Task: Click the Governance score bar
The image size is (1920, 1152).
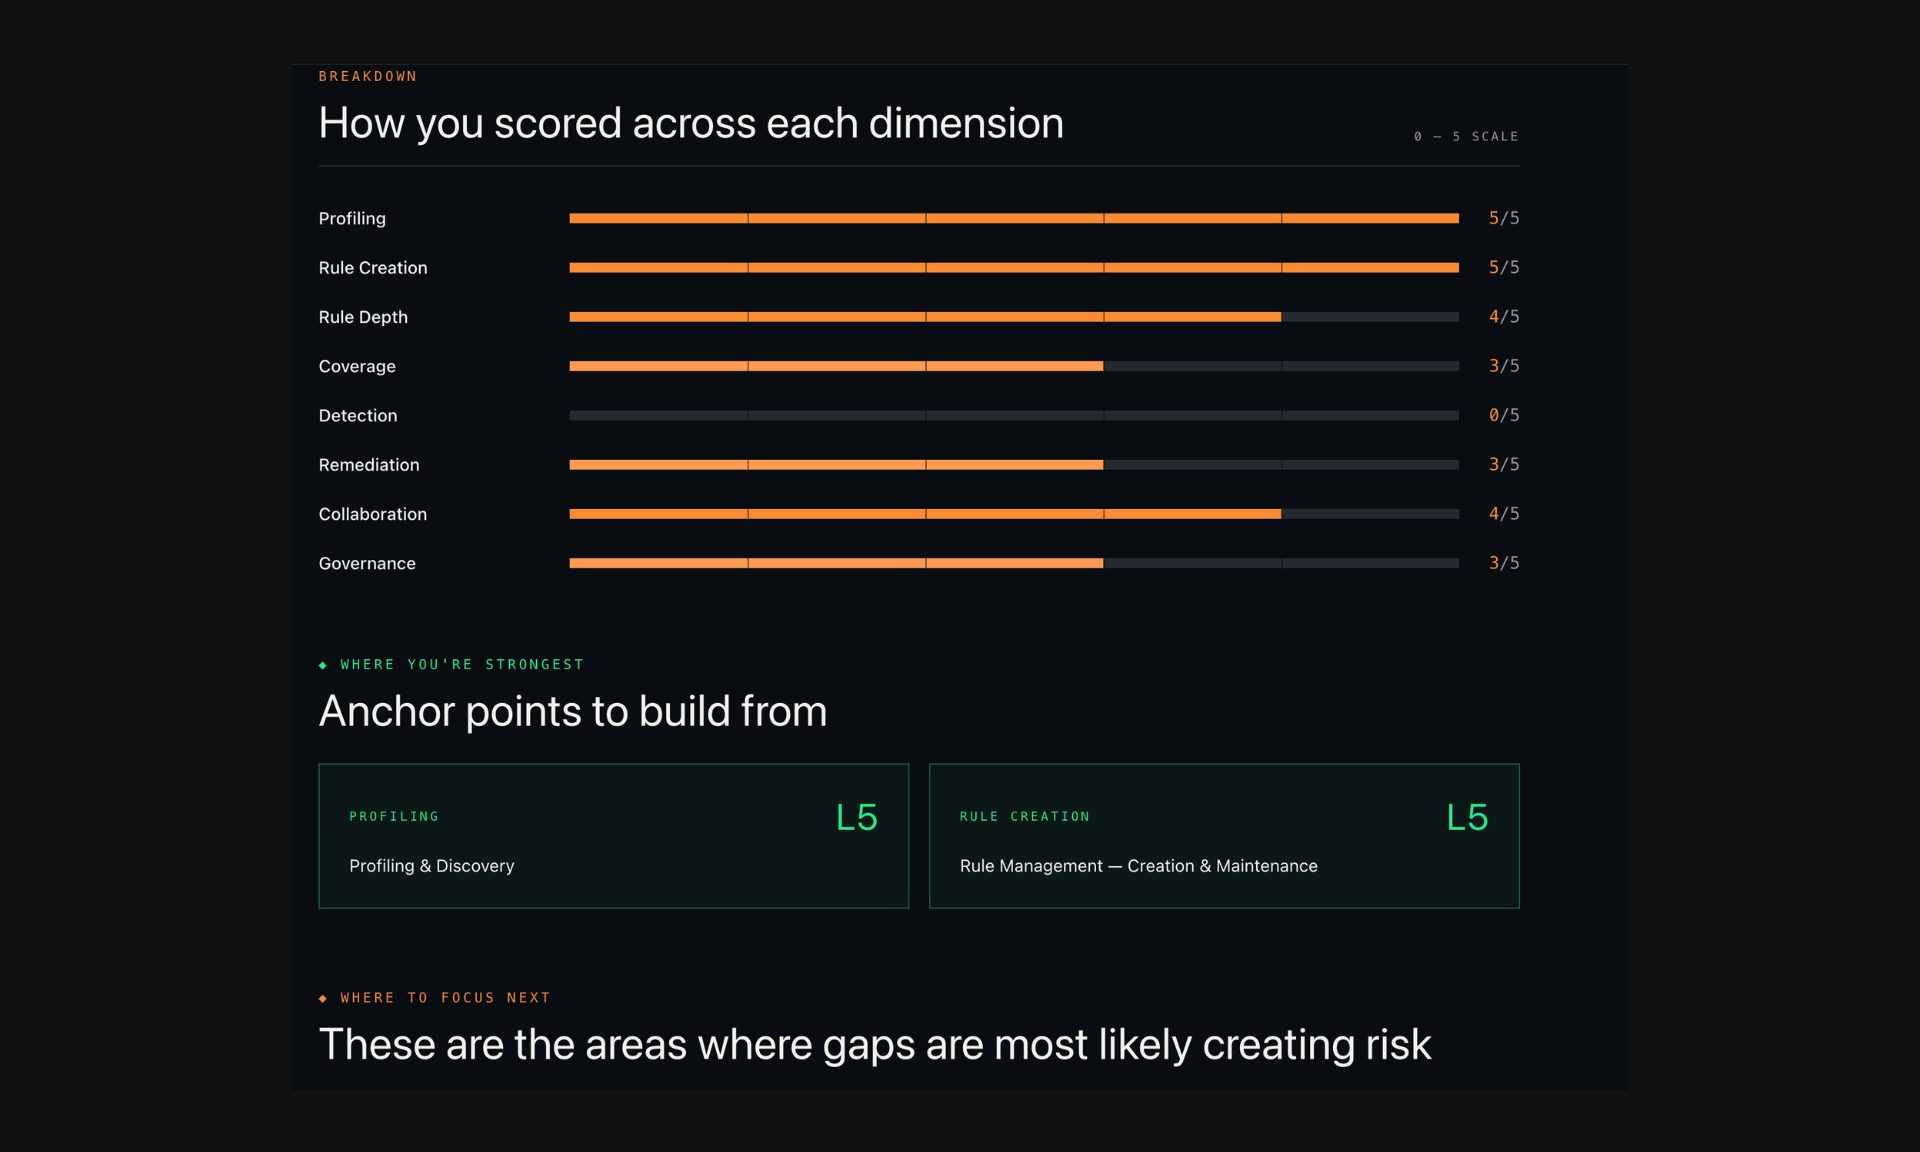Action: (1014, 563)
